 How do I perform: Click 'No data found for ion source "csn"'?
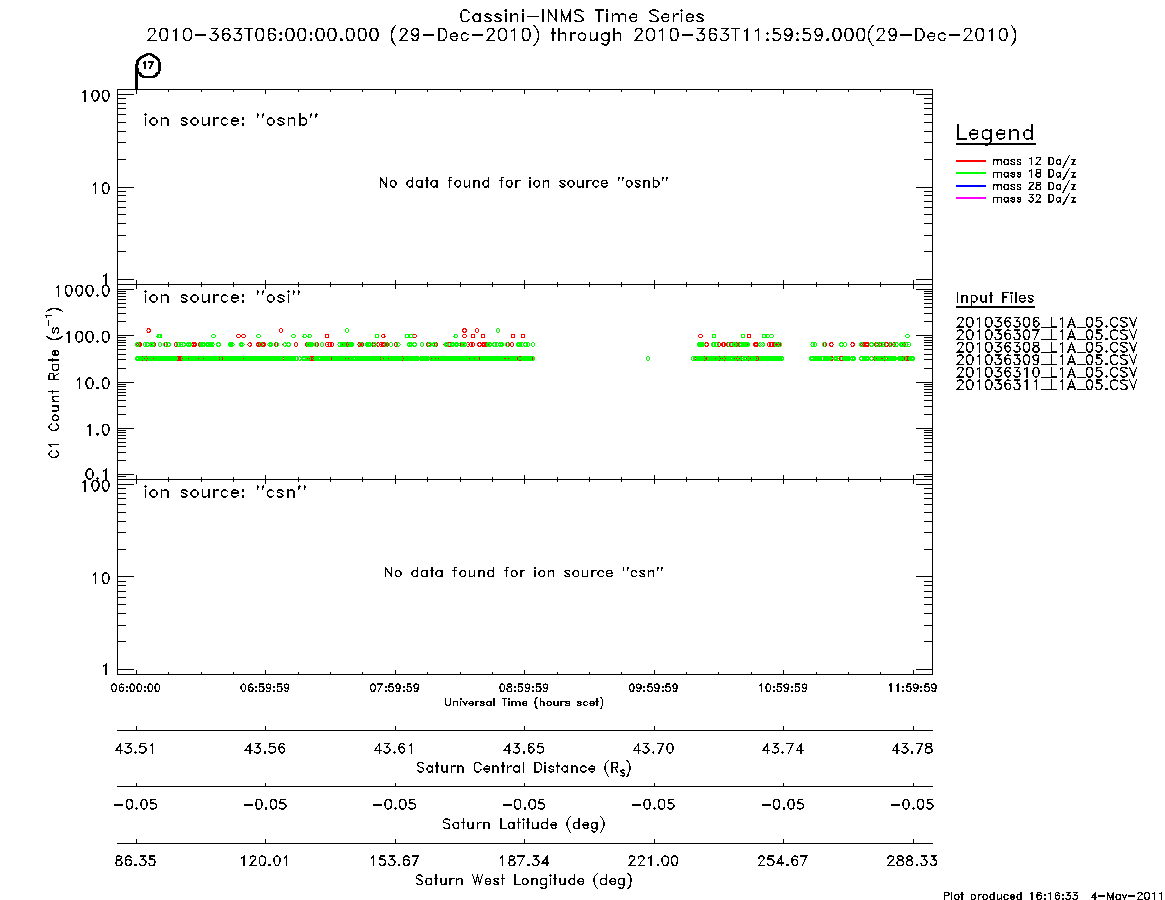pos(524,572)
